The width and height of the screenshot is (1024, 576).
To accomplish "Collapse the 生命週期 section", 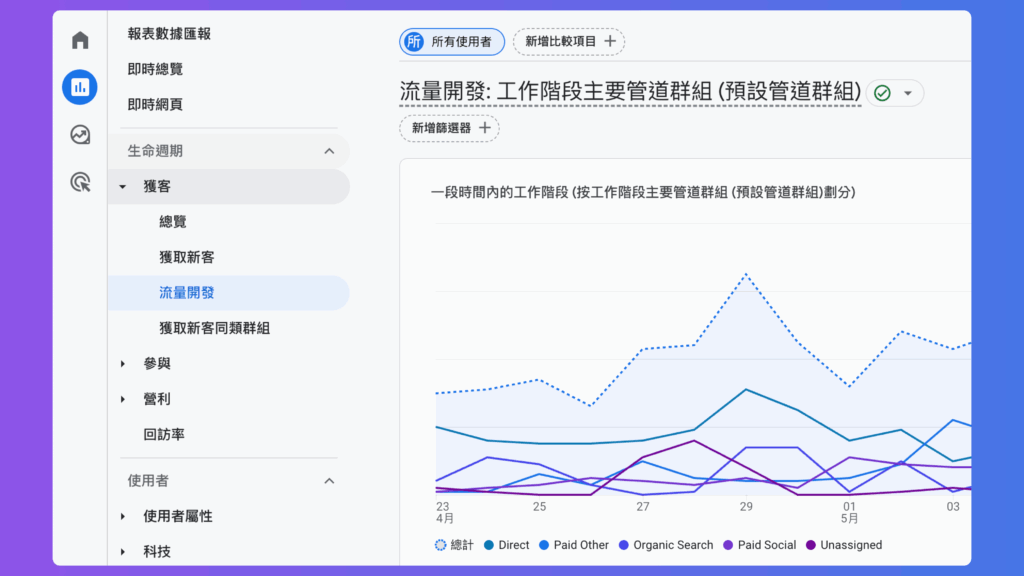I will (x=229, y=151).
